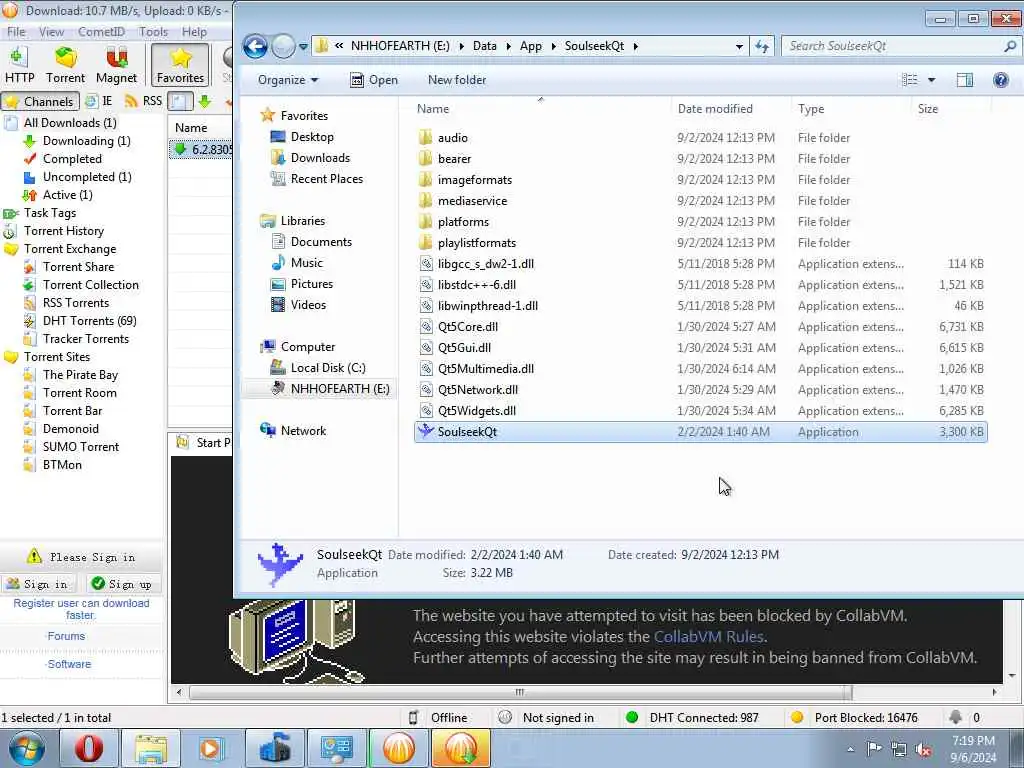The width and height of the screenshot is (1024, 768).
Task: Click the Torrent toolbar icon in BitComet
Action: pyautogui.click(x=65, y=65)
